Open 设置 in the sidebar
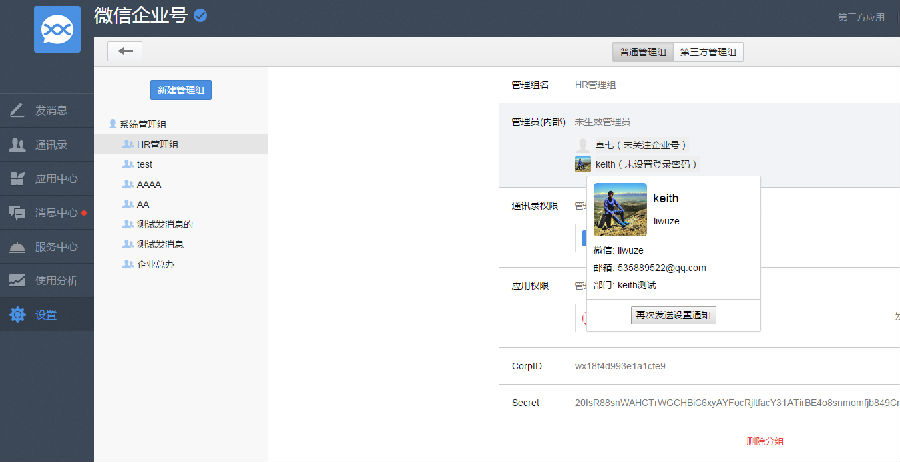The height and width of the screenshot is (462, 900). [46, 315]
